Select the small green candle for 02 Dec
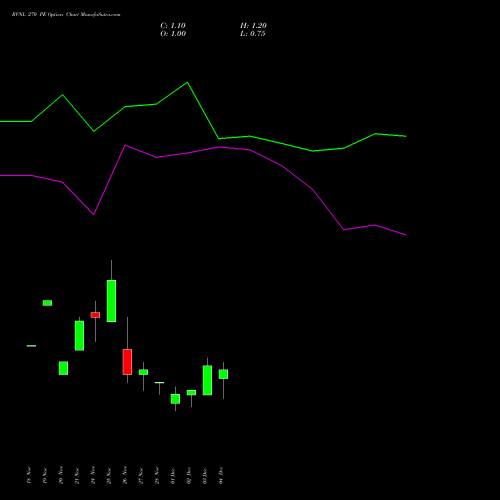 click(x=191, y=393)
